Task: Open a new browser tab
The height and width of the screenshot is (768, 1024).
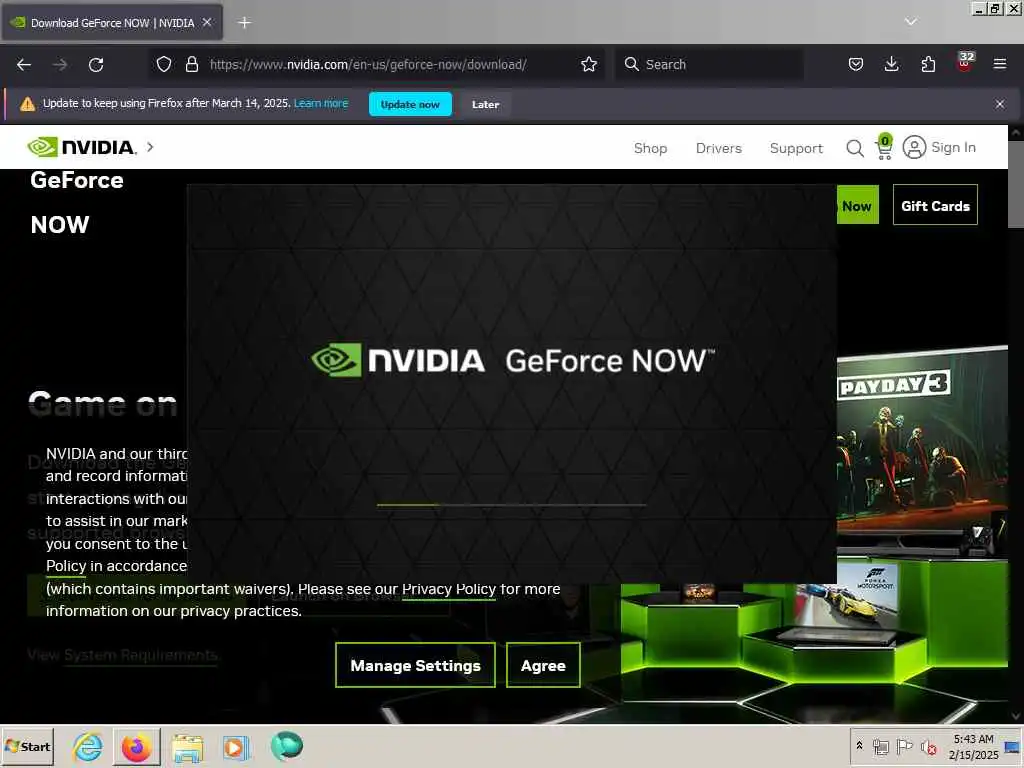Action: tap(244, 23)
